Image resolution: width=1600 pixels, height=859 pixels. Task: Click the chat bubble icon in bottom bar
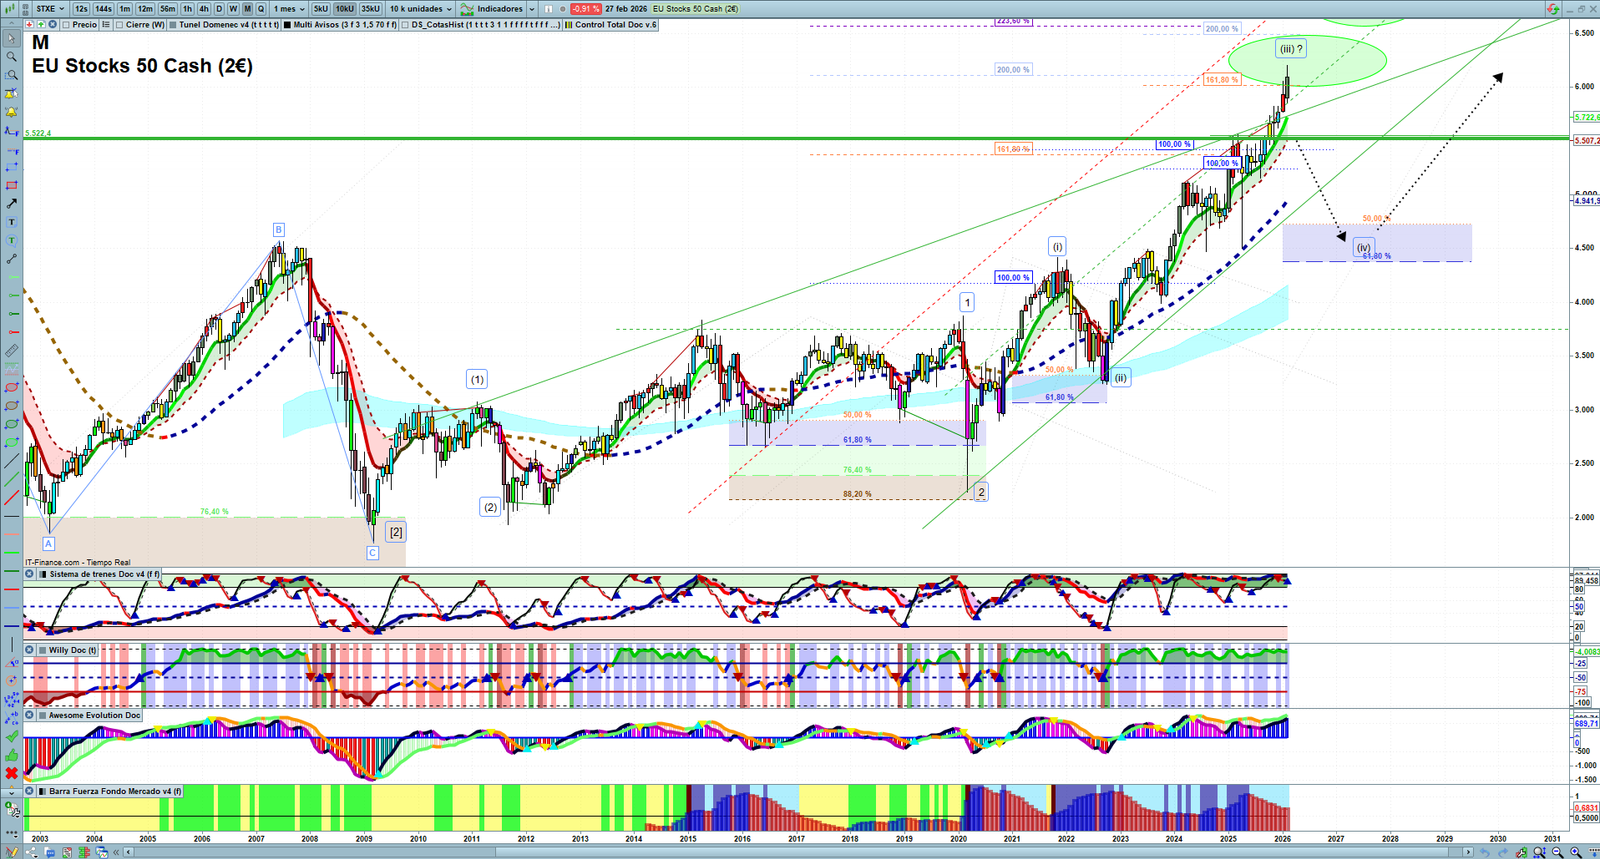(x=49, y=852)
